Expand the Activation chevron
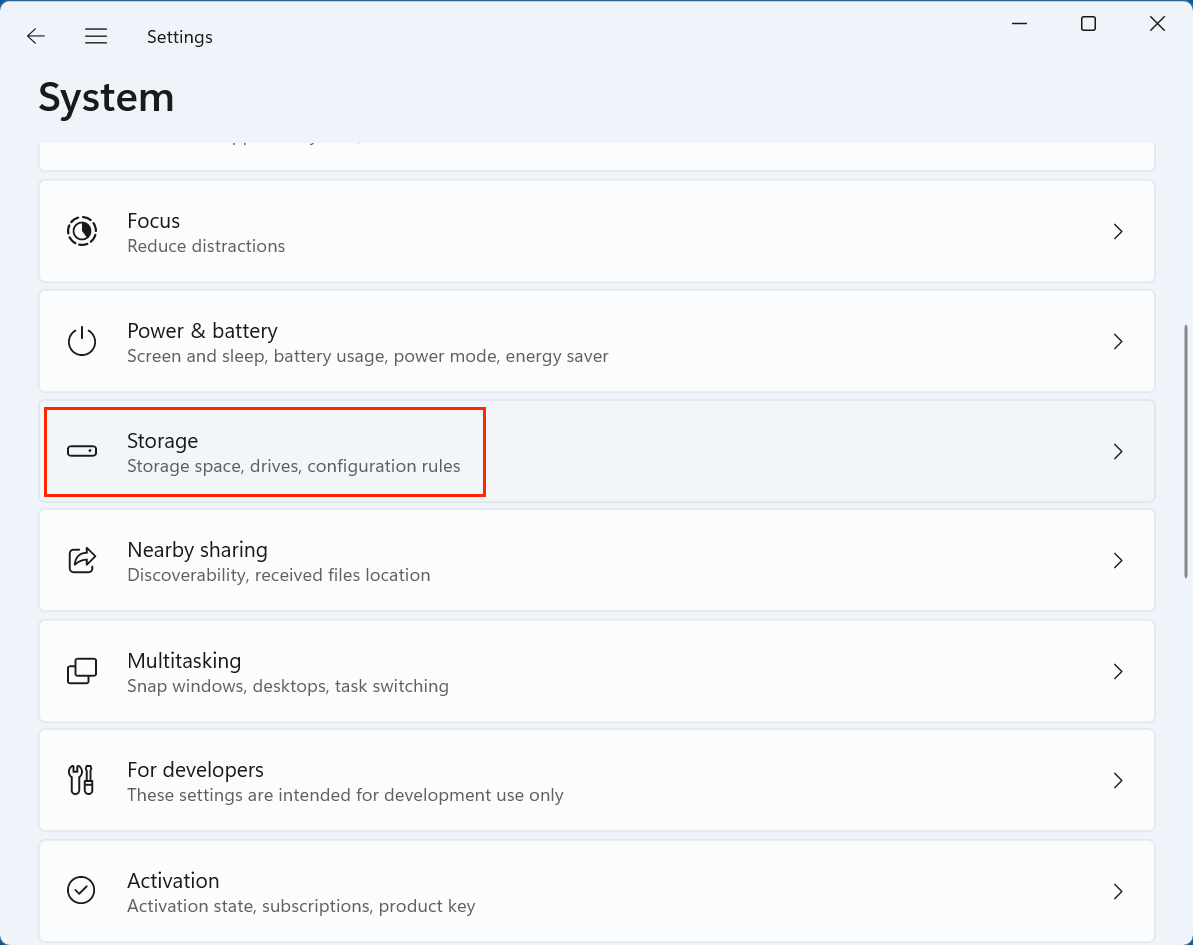 coord(1118,890)
